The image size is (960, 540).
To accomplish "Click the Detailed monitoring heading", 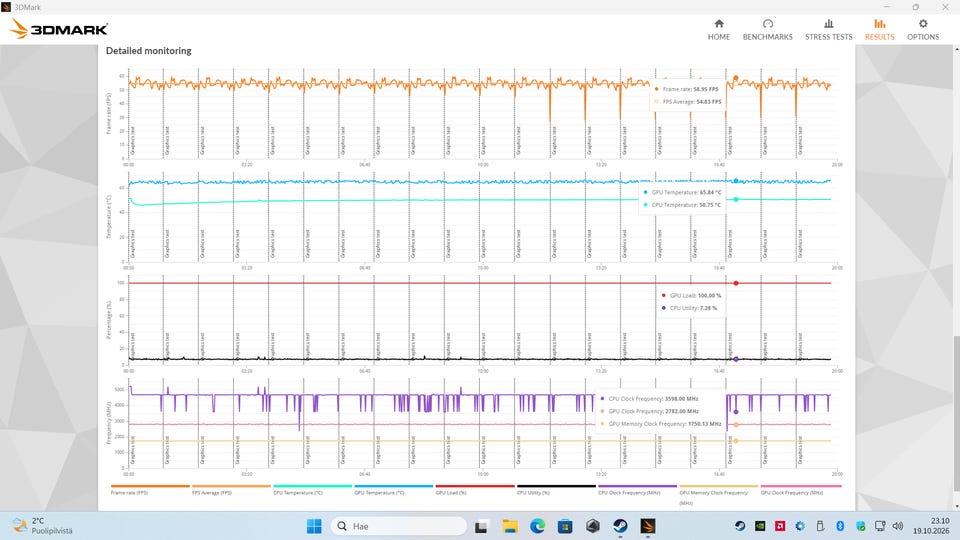I will coord(149,51).
